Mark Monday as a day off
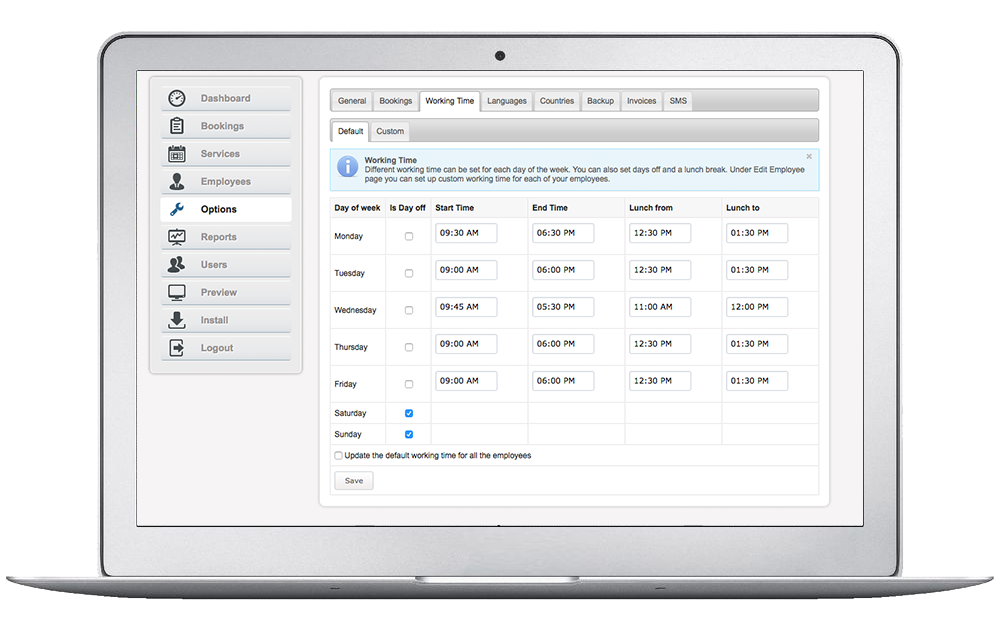The height and width of the screenshot is (634, 1000). pos(409,236)
